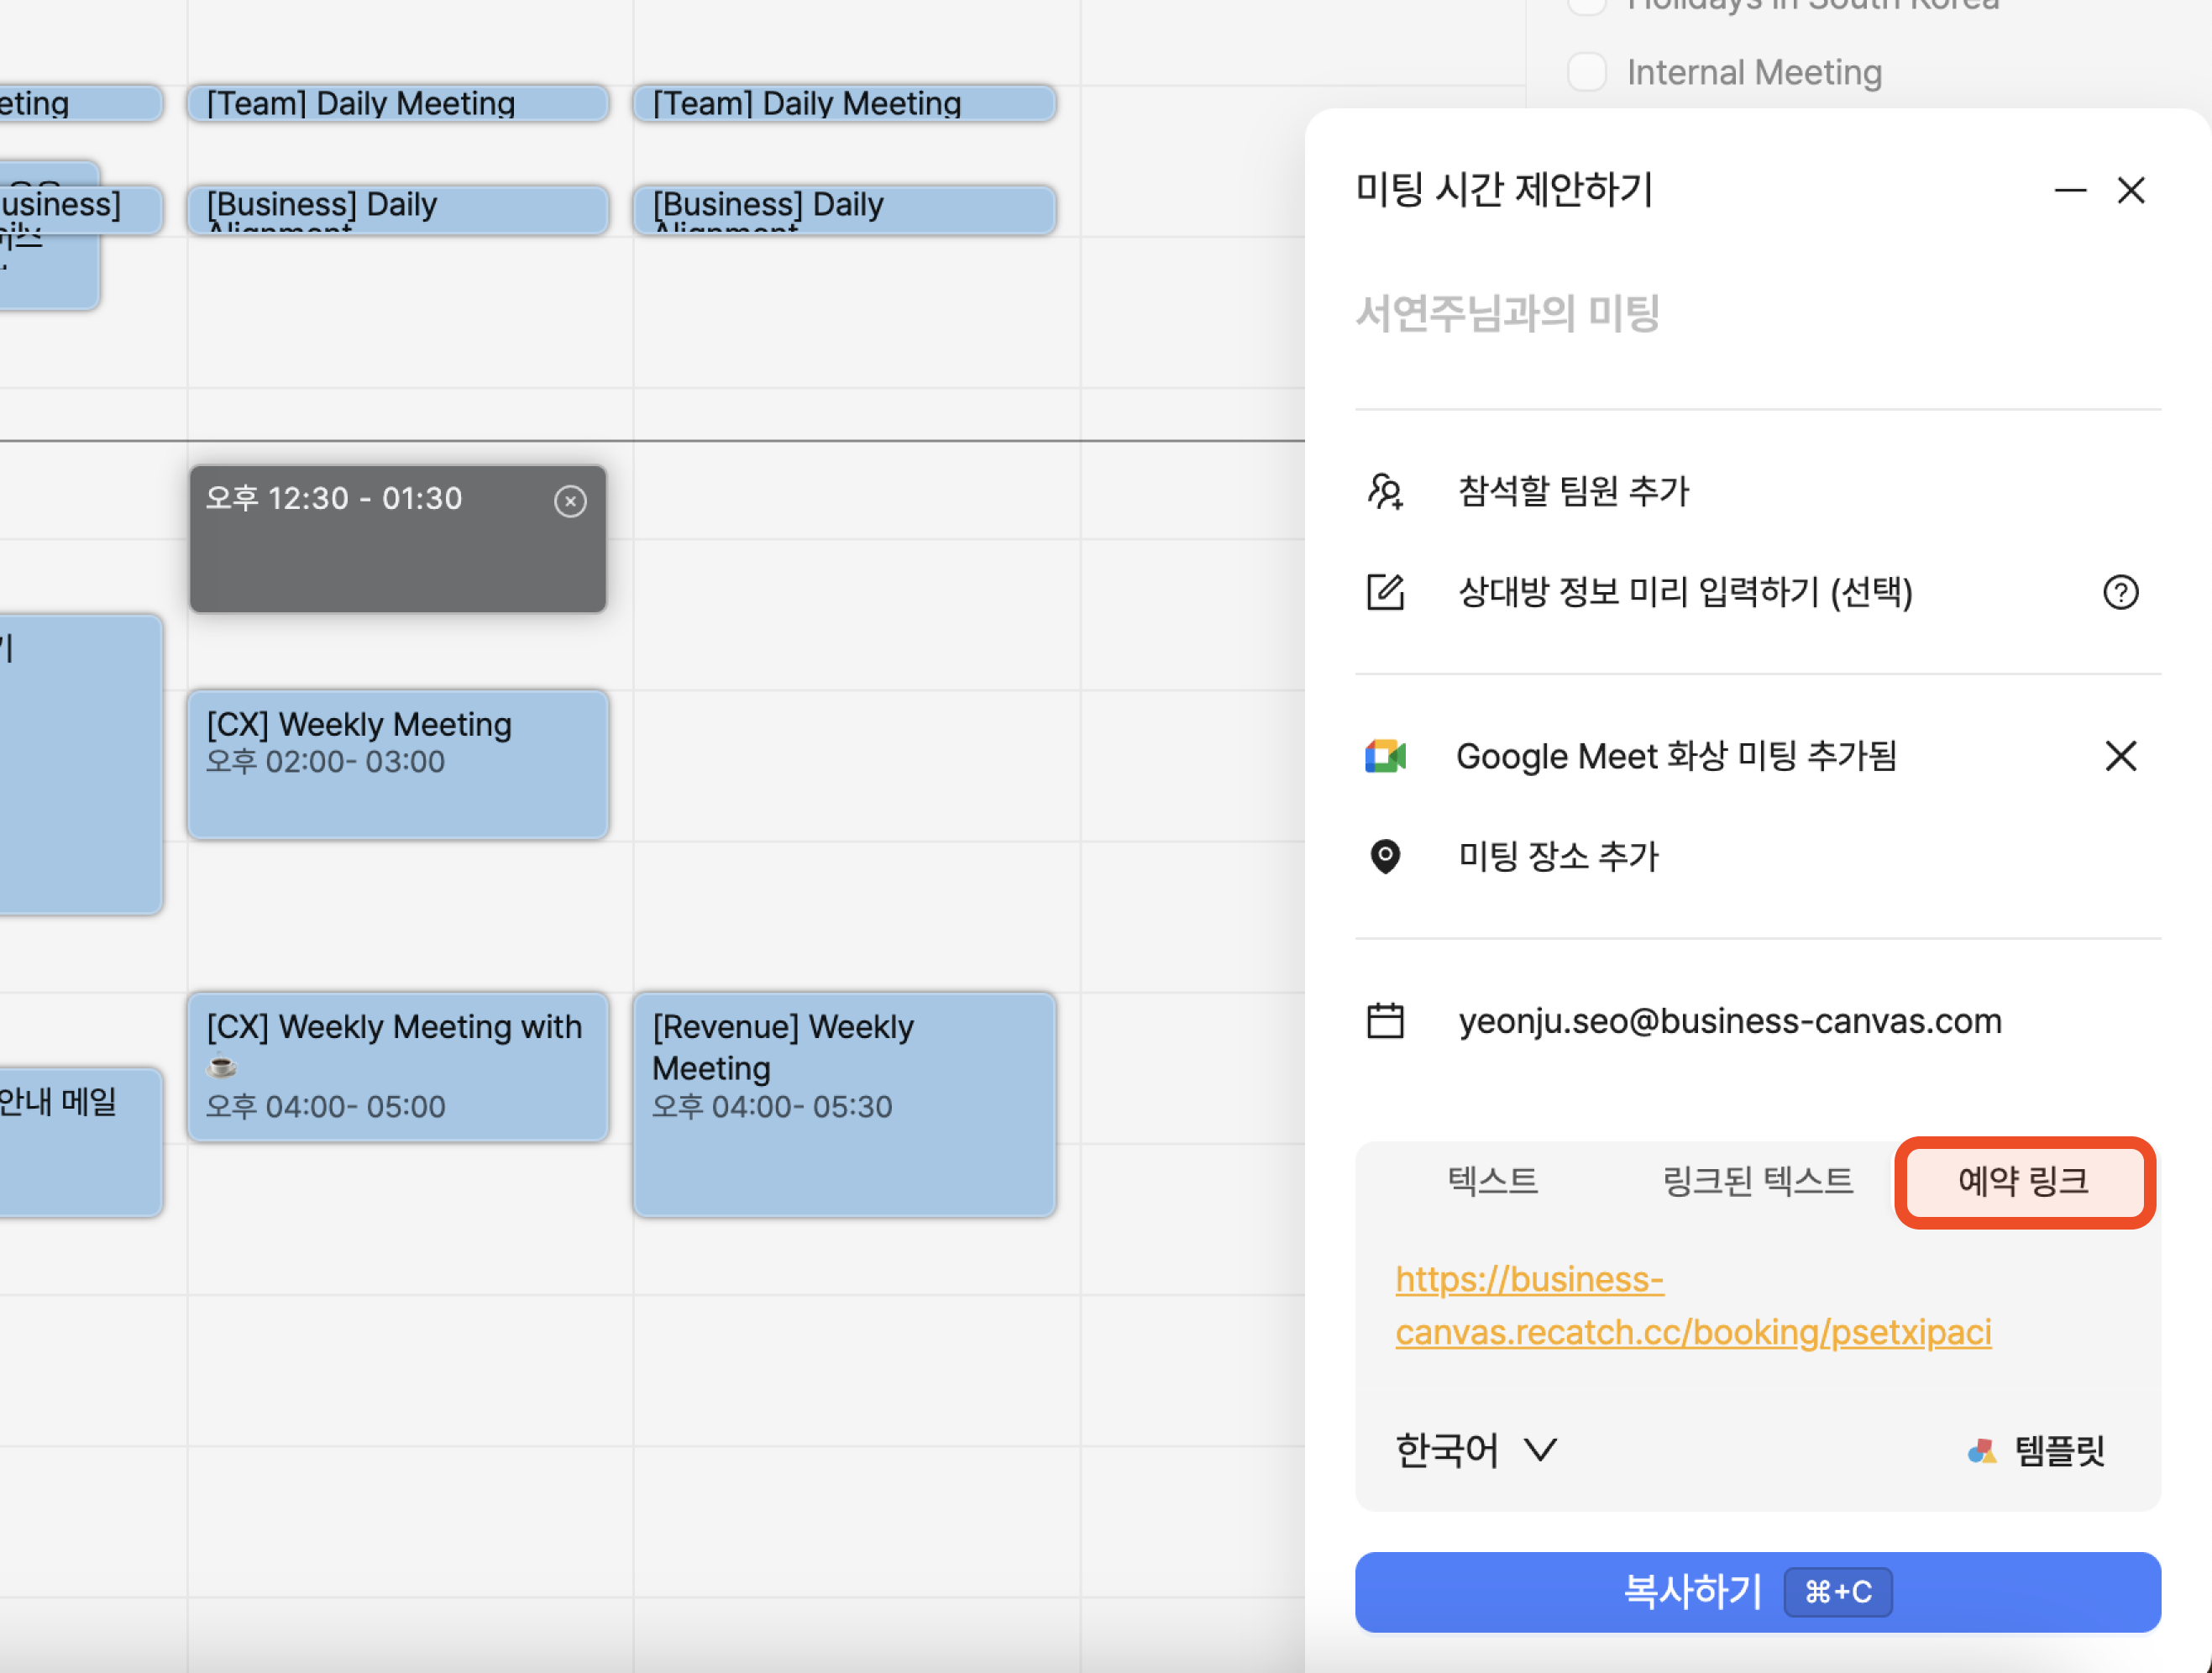Switch to the 텍스트 tab
This screenshot has height=1673, width=2212.
coord(1492,1181)
